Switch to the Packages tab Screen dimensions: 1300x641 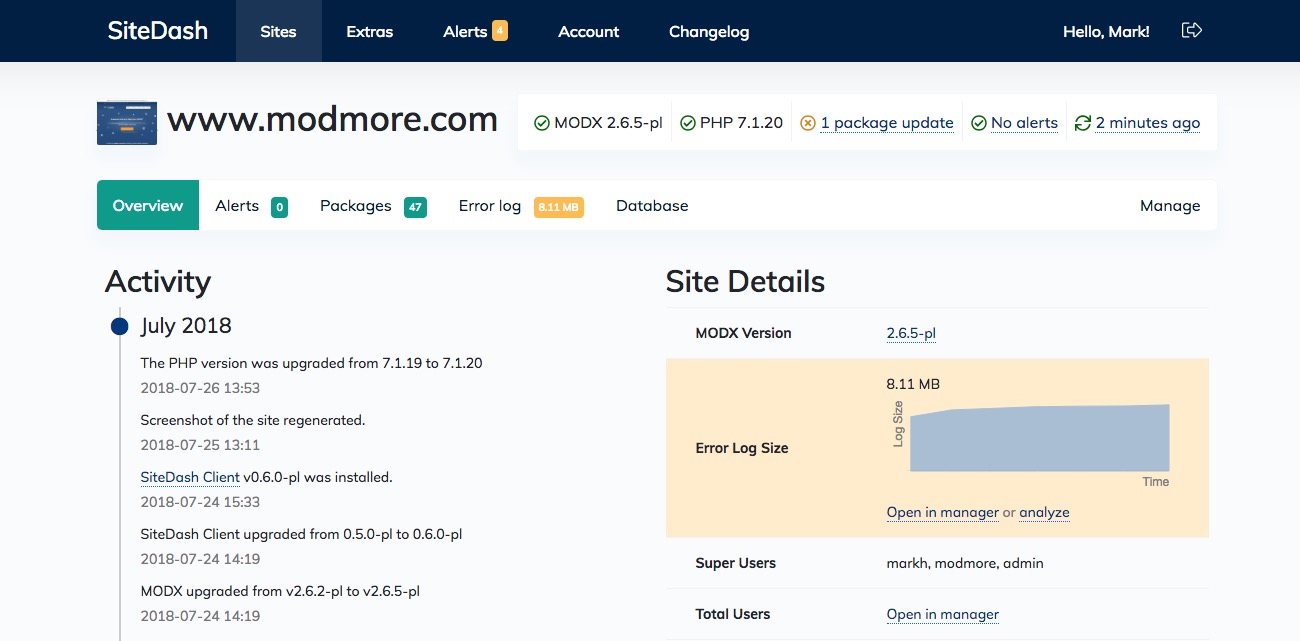point(355,205)
